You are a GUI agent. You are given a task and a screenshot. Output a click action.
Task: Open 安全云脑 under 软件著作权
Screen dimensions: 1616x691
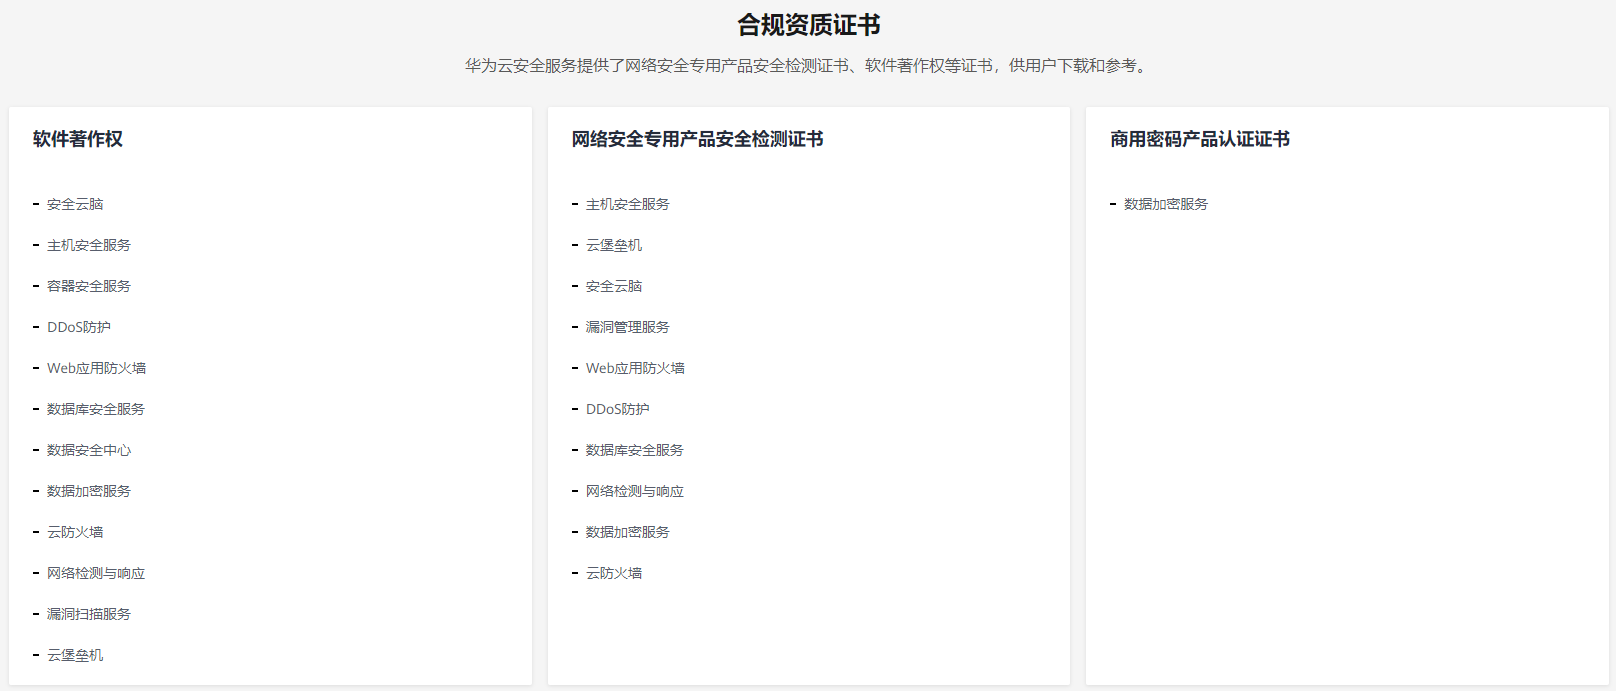[75, 204]
